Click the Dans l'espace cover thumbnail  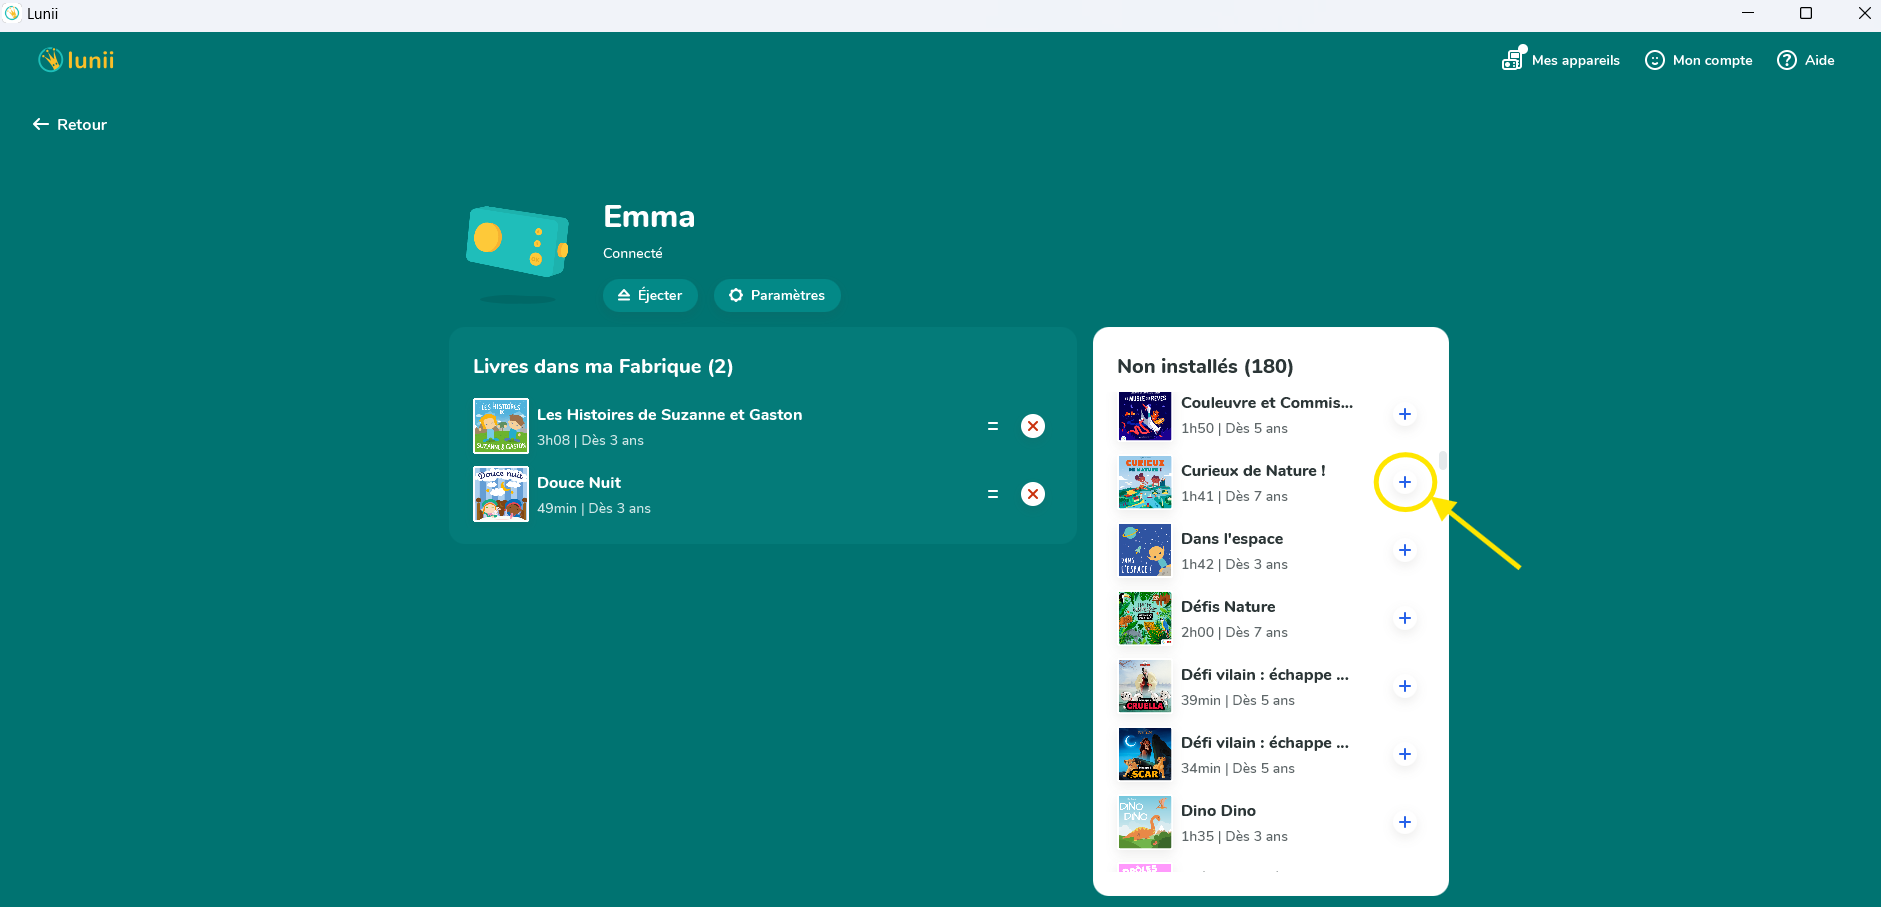pyautogui.click(x=1145, y=550)
